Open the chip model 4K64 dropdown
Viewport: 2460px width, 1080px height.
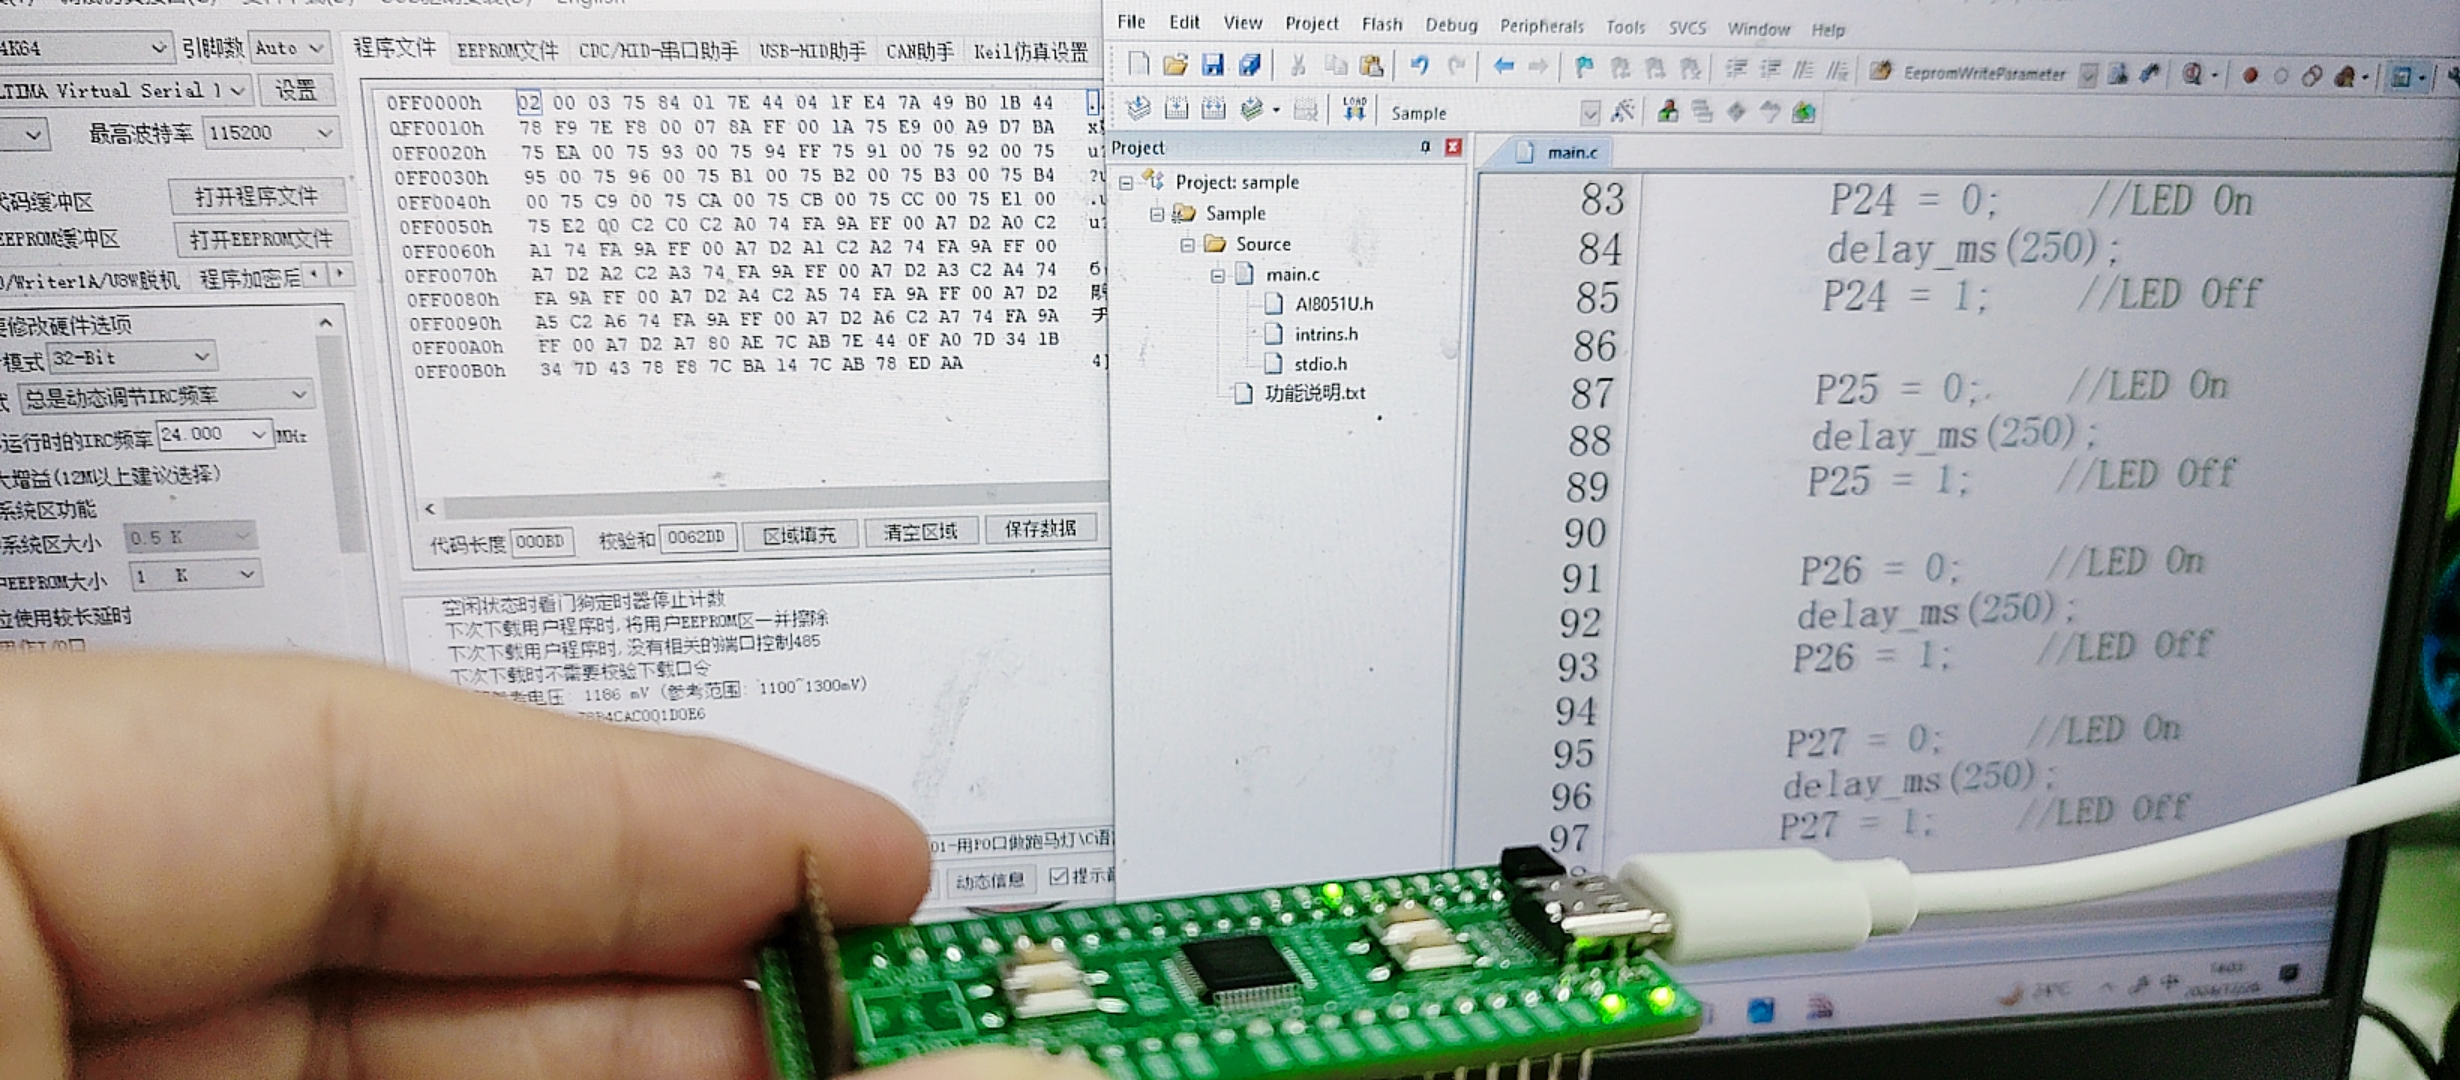point(85,48)
